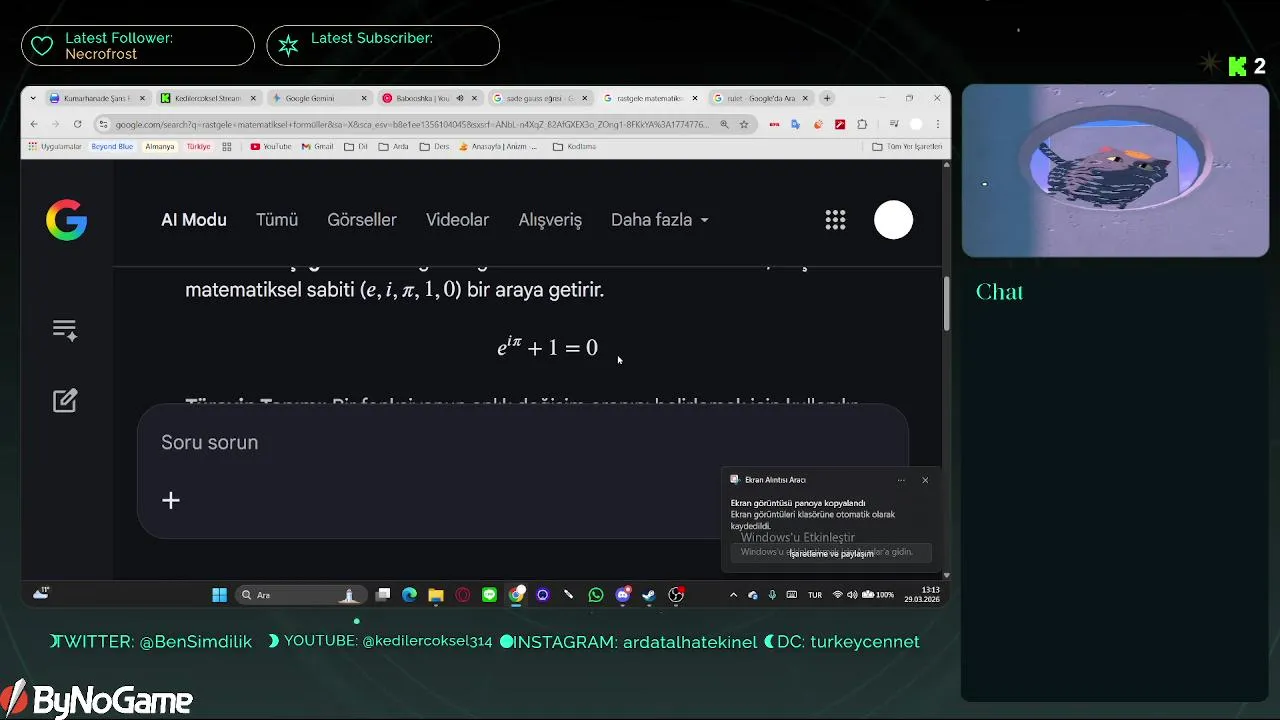Viewport: 1280px width, 720px height.
Task: Go forward in Chrome history
Action: (x=55, y=124)
